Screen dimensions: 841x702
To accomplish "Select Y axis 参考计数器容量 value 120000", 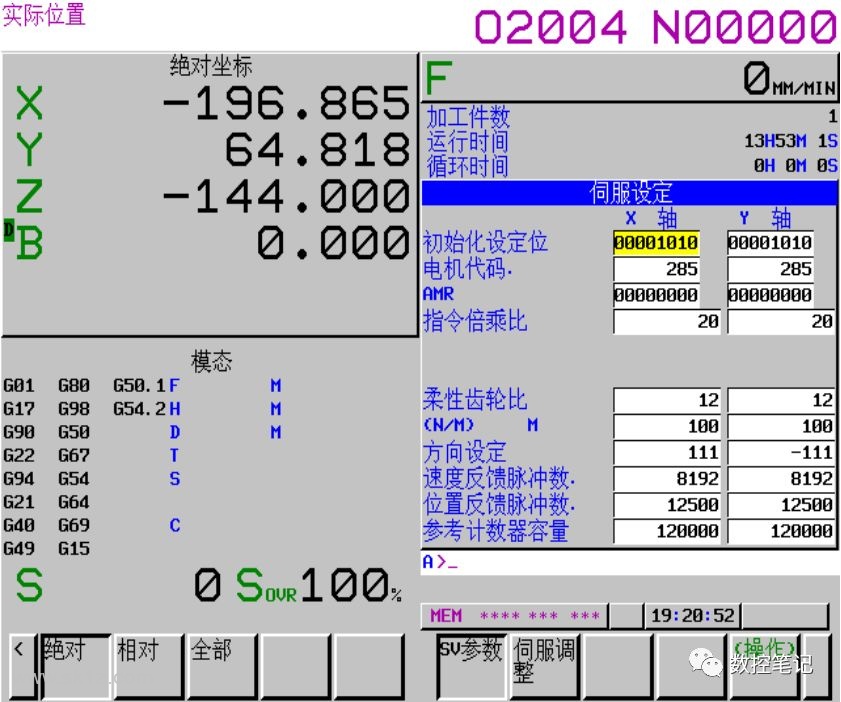I will point(780,531).
